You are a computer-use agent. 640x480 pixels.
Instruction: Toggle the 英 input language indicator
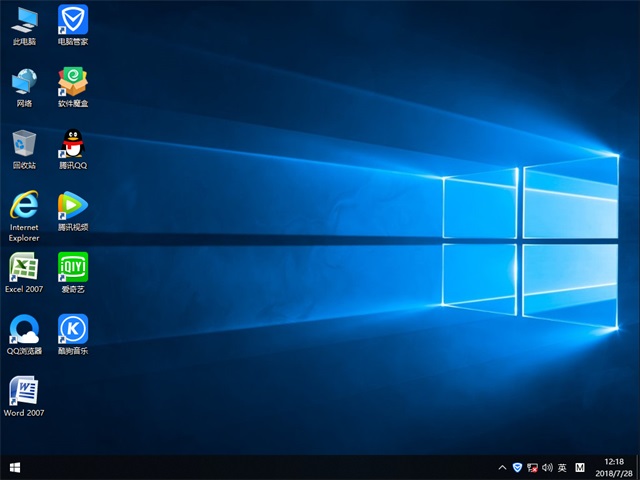tap(562, 467)
